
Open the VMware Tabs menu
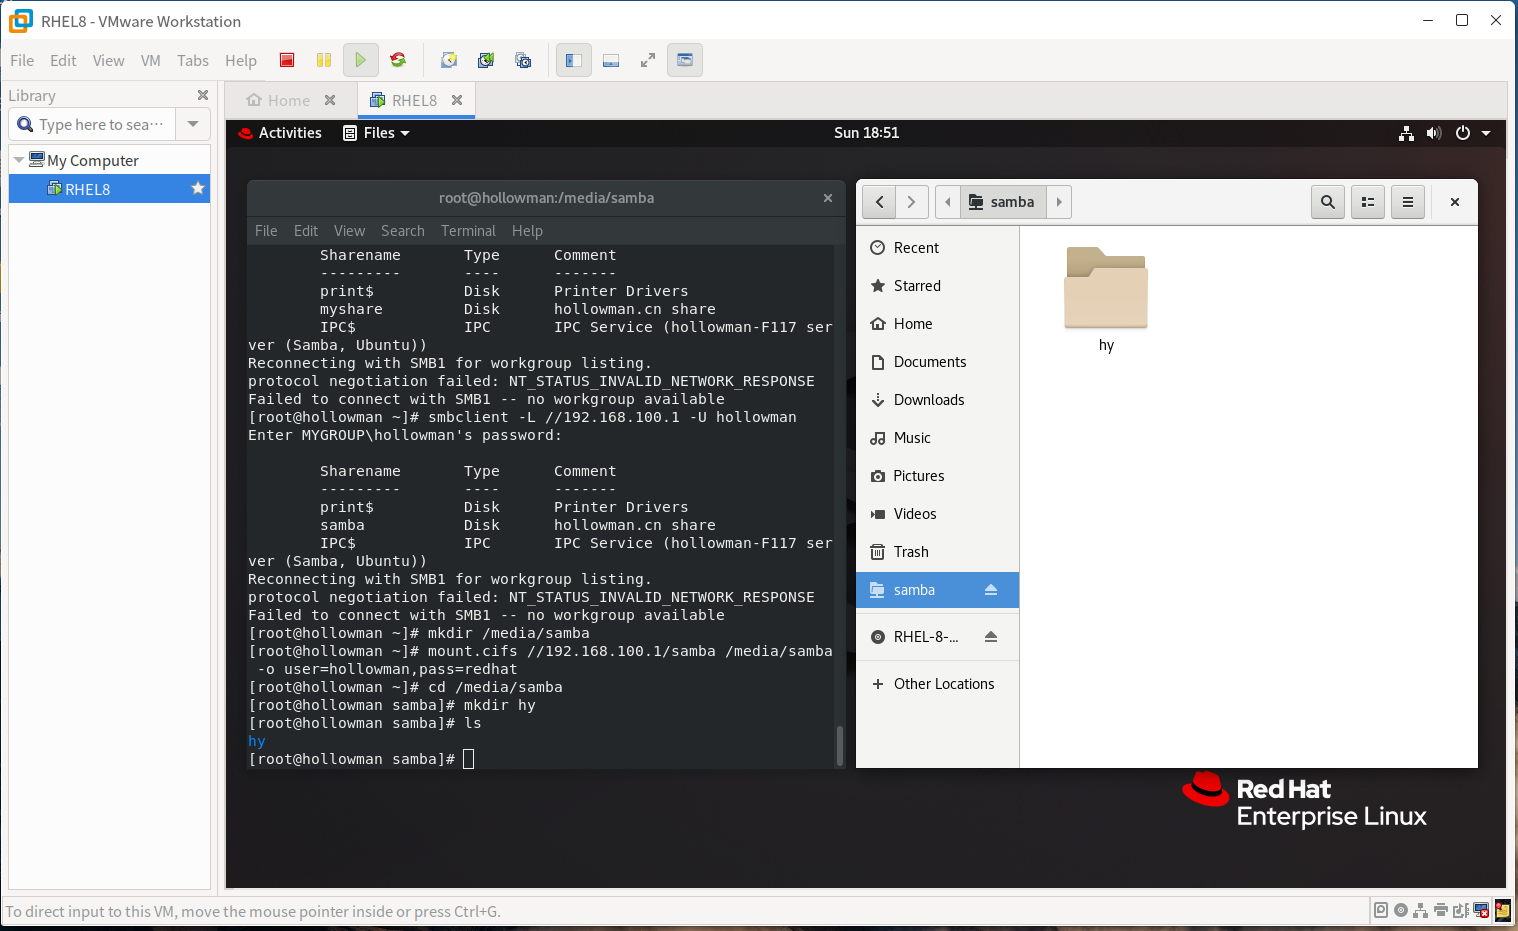coord(193,60)
